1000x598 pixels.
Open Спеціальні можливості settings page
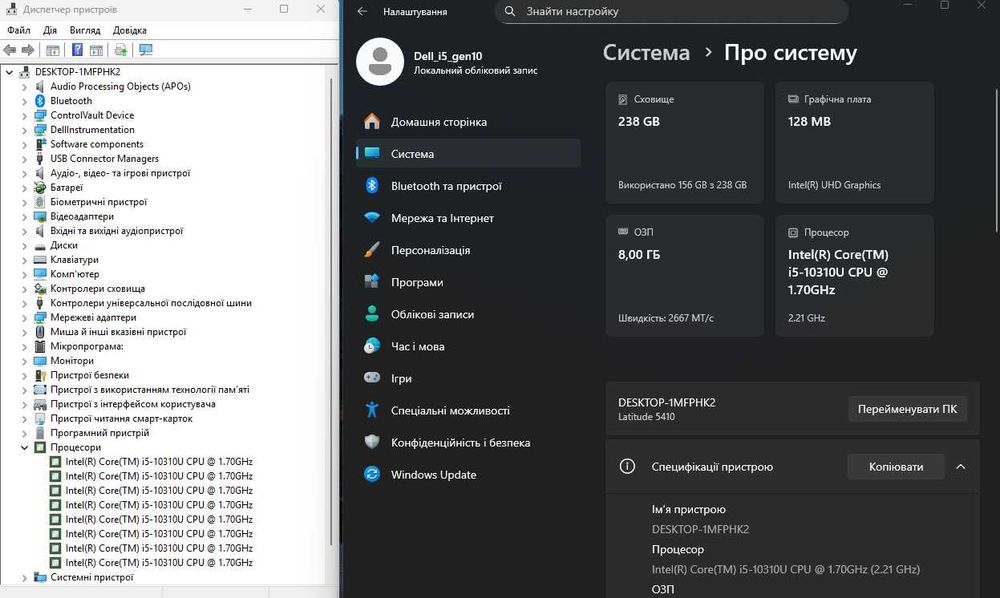468,411
